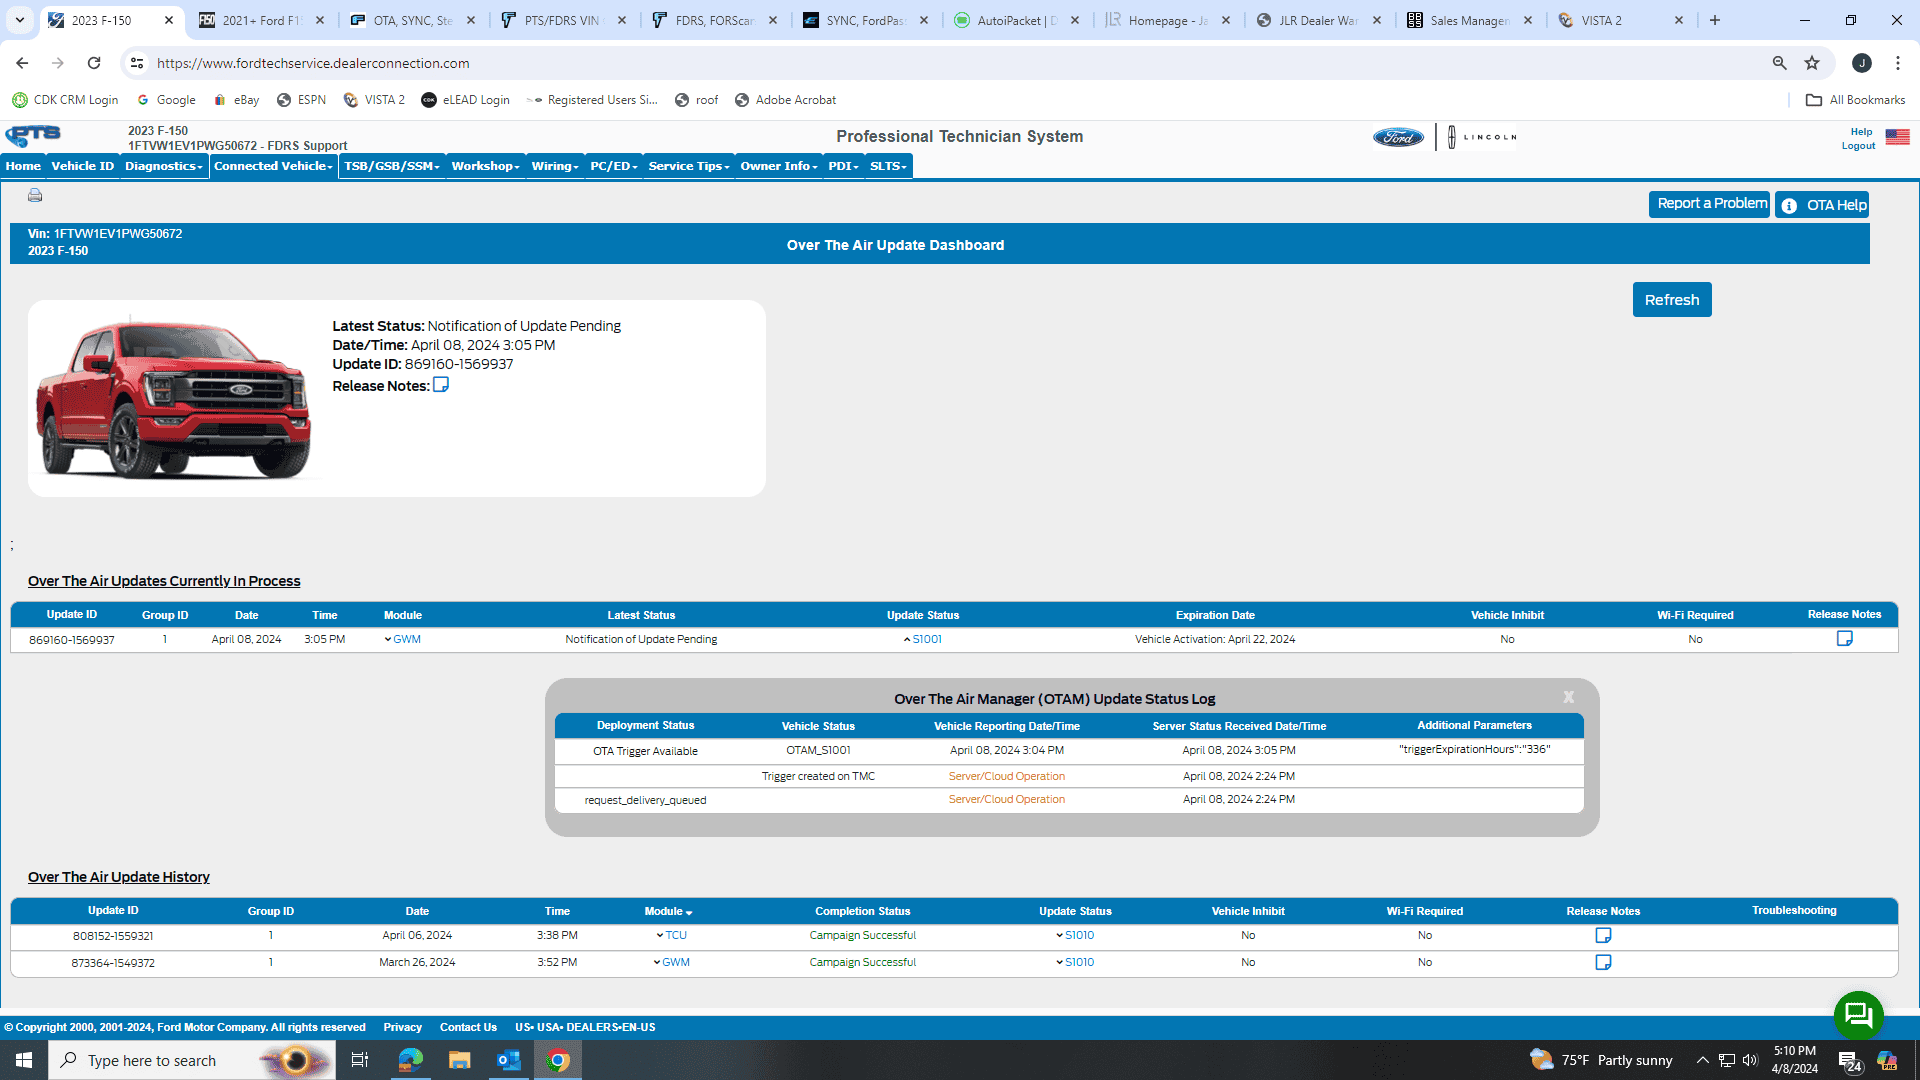
Task: Click the Refresh button
Action: (1671, 300)
